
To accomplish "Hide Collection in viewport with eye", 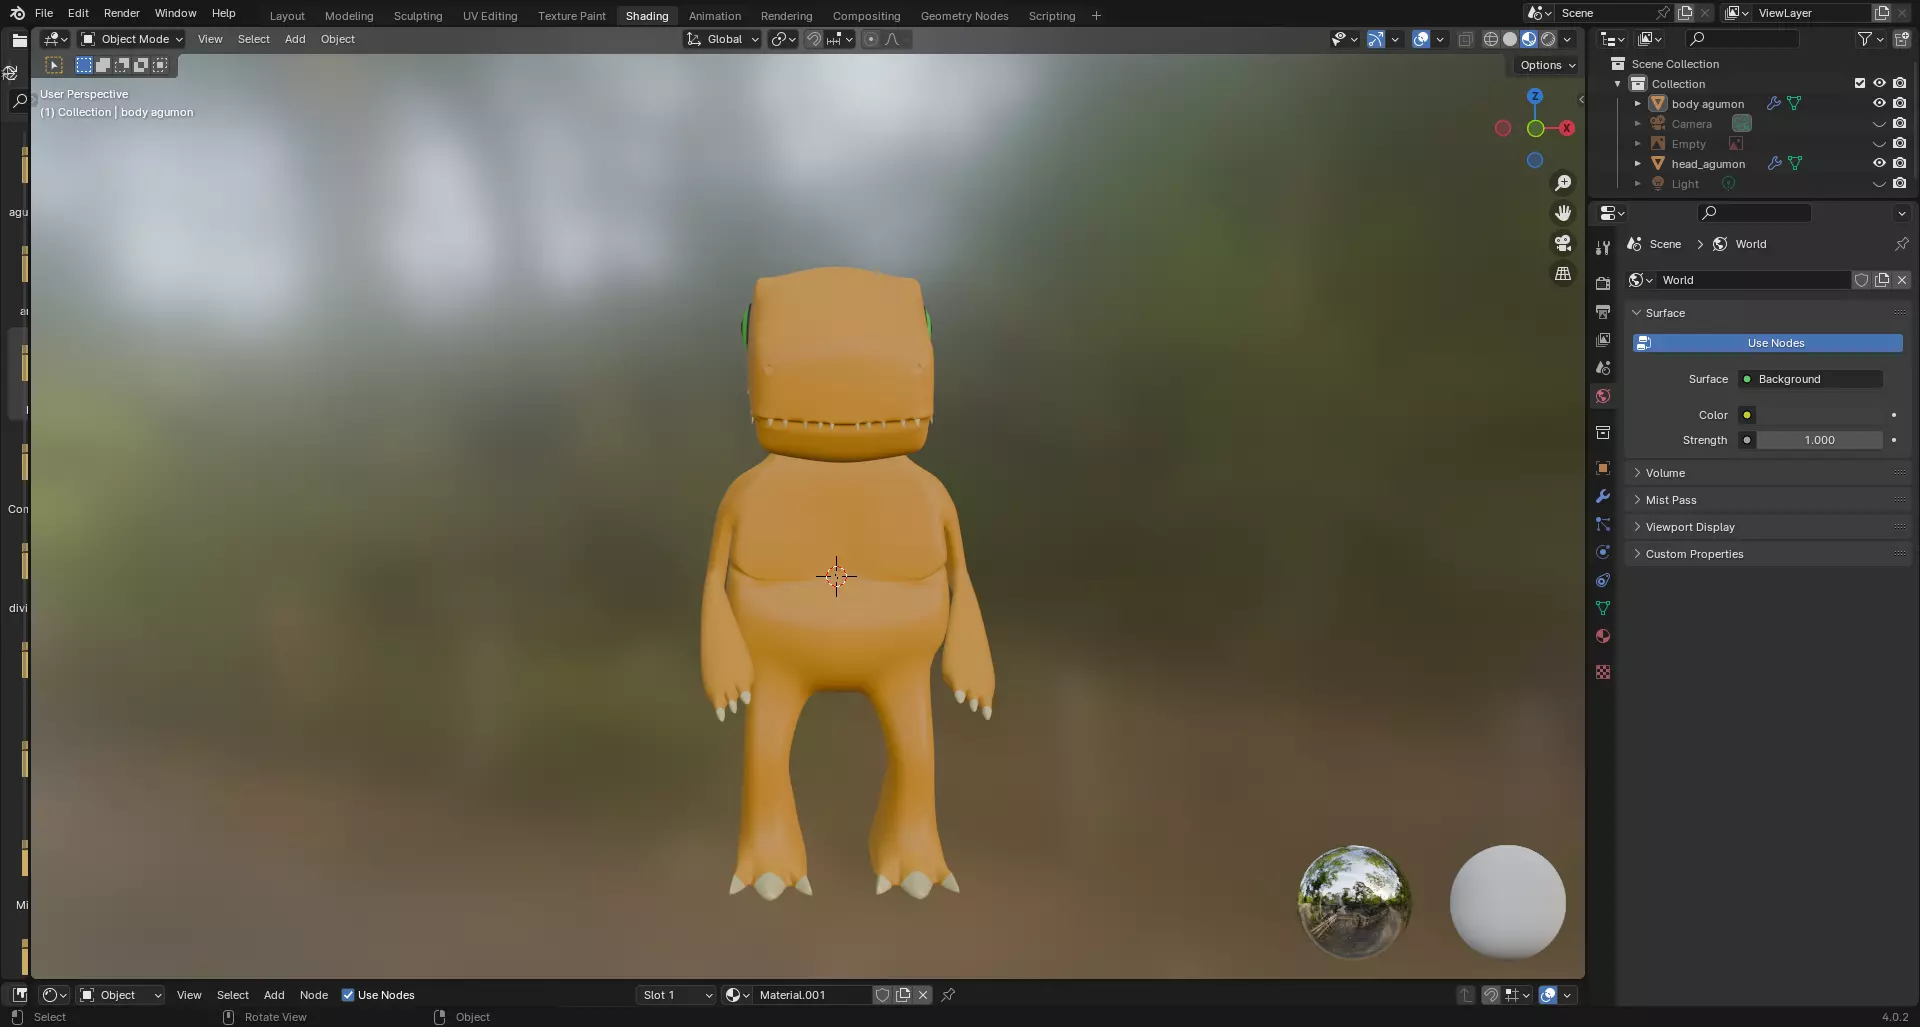I will pos(1879,83).
